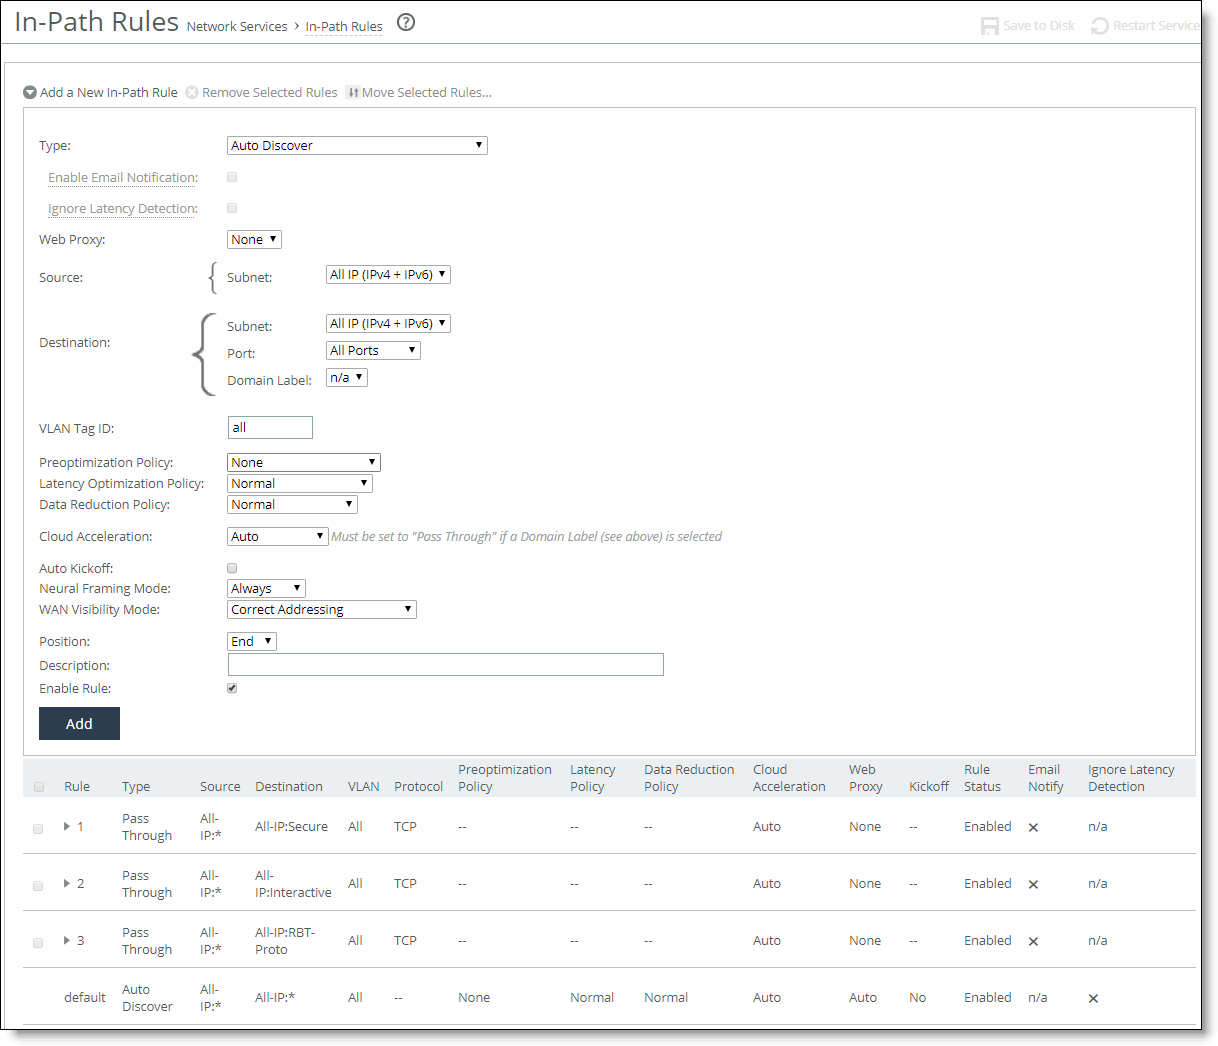Click the Move Selected Rules icon
The image size is (1218, 1046).
pos(353,92)
